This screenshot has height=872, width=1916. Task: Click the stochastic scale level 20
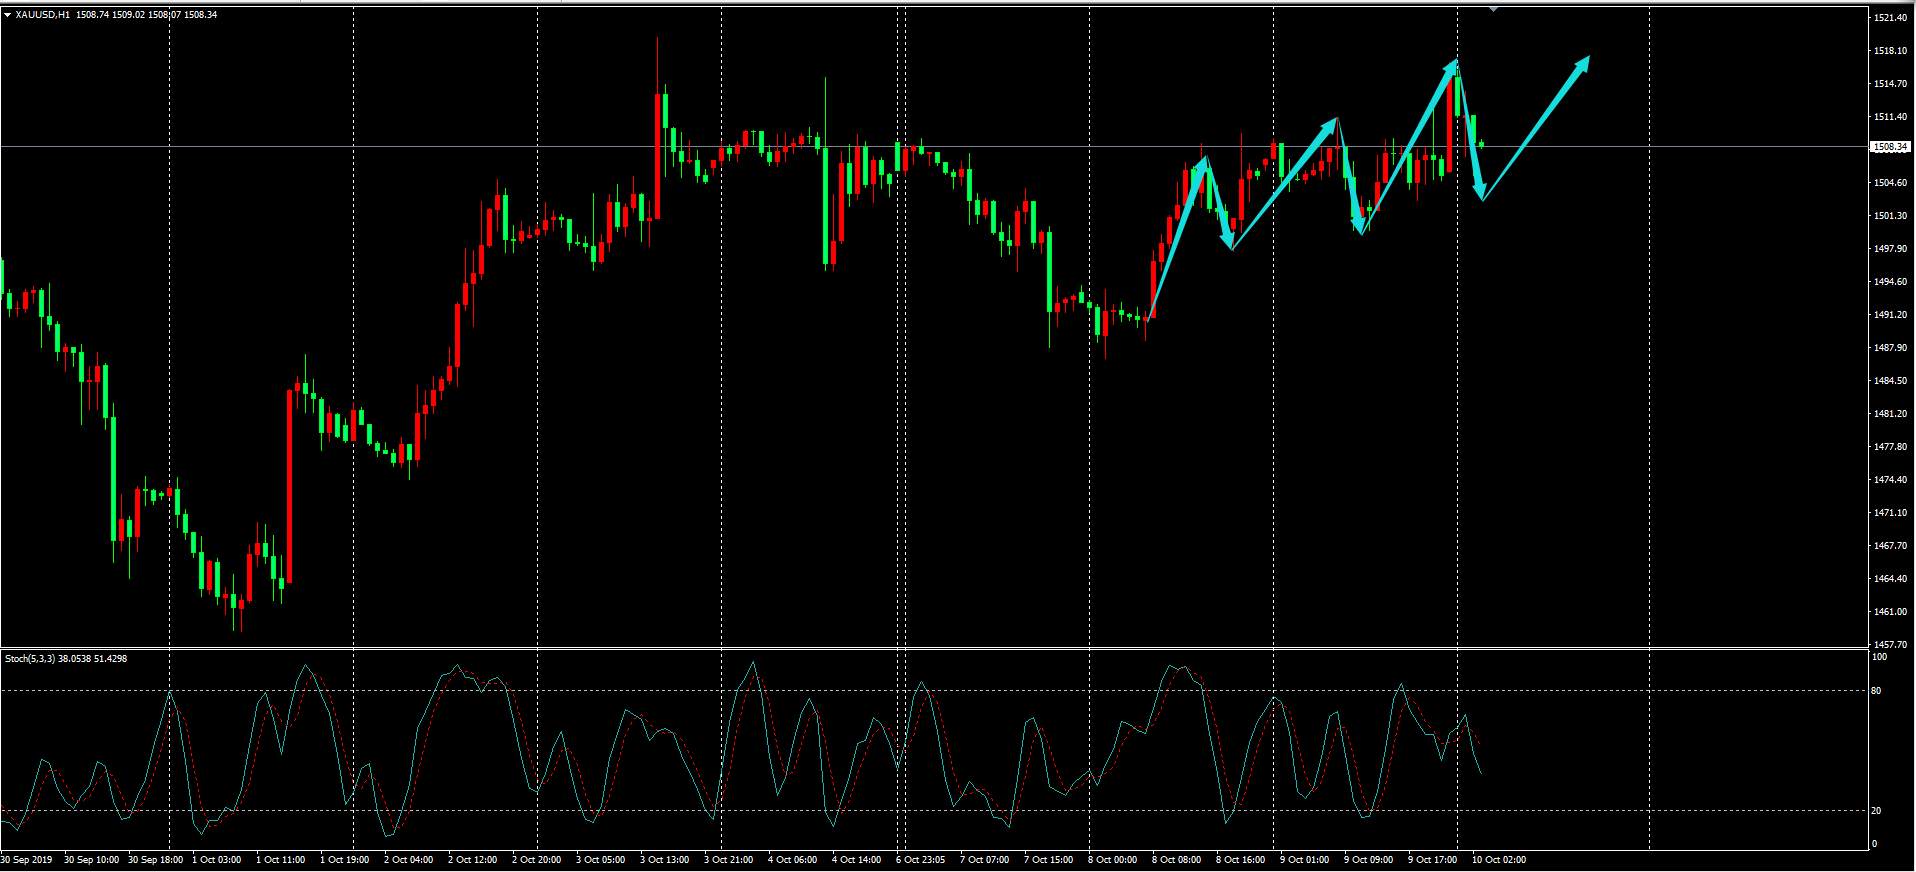(1877, 811)
